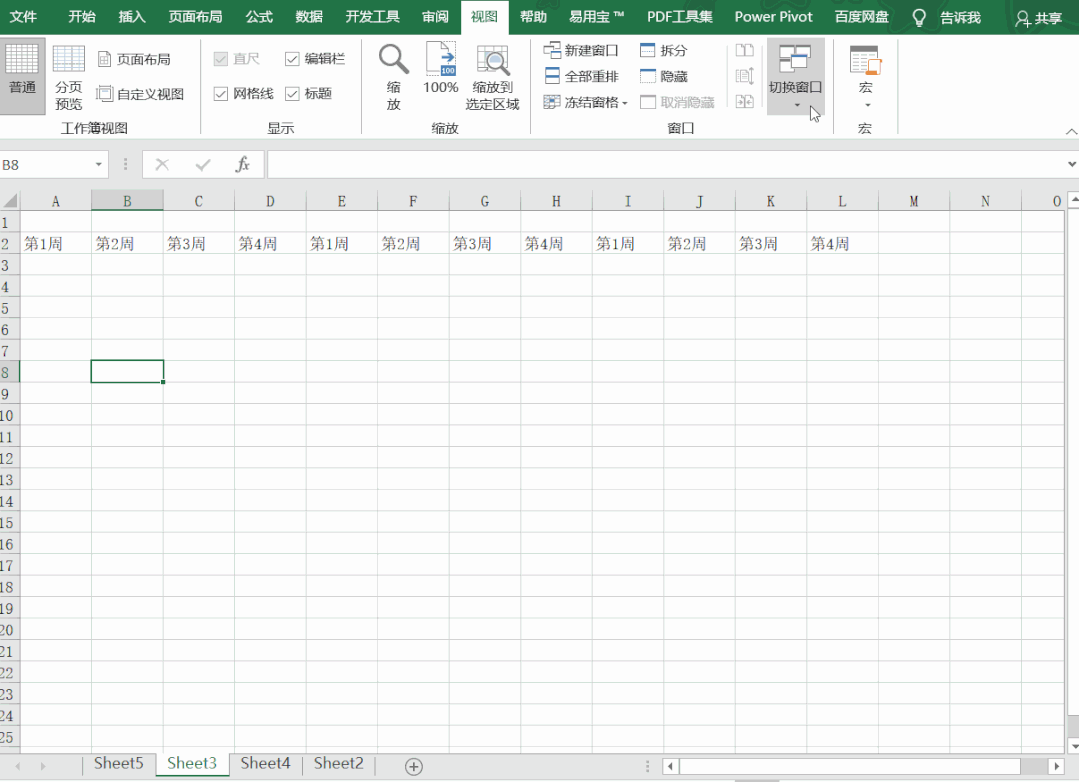Click the formula bar cancel X icon

[162, 165]
